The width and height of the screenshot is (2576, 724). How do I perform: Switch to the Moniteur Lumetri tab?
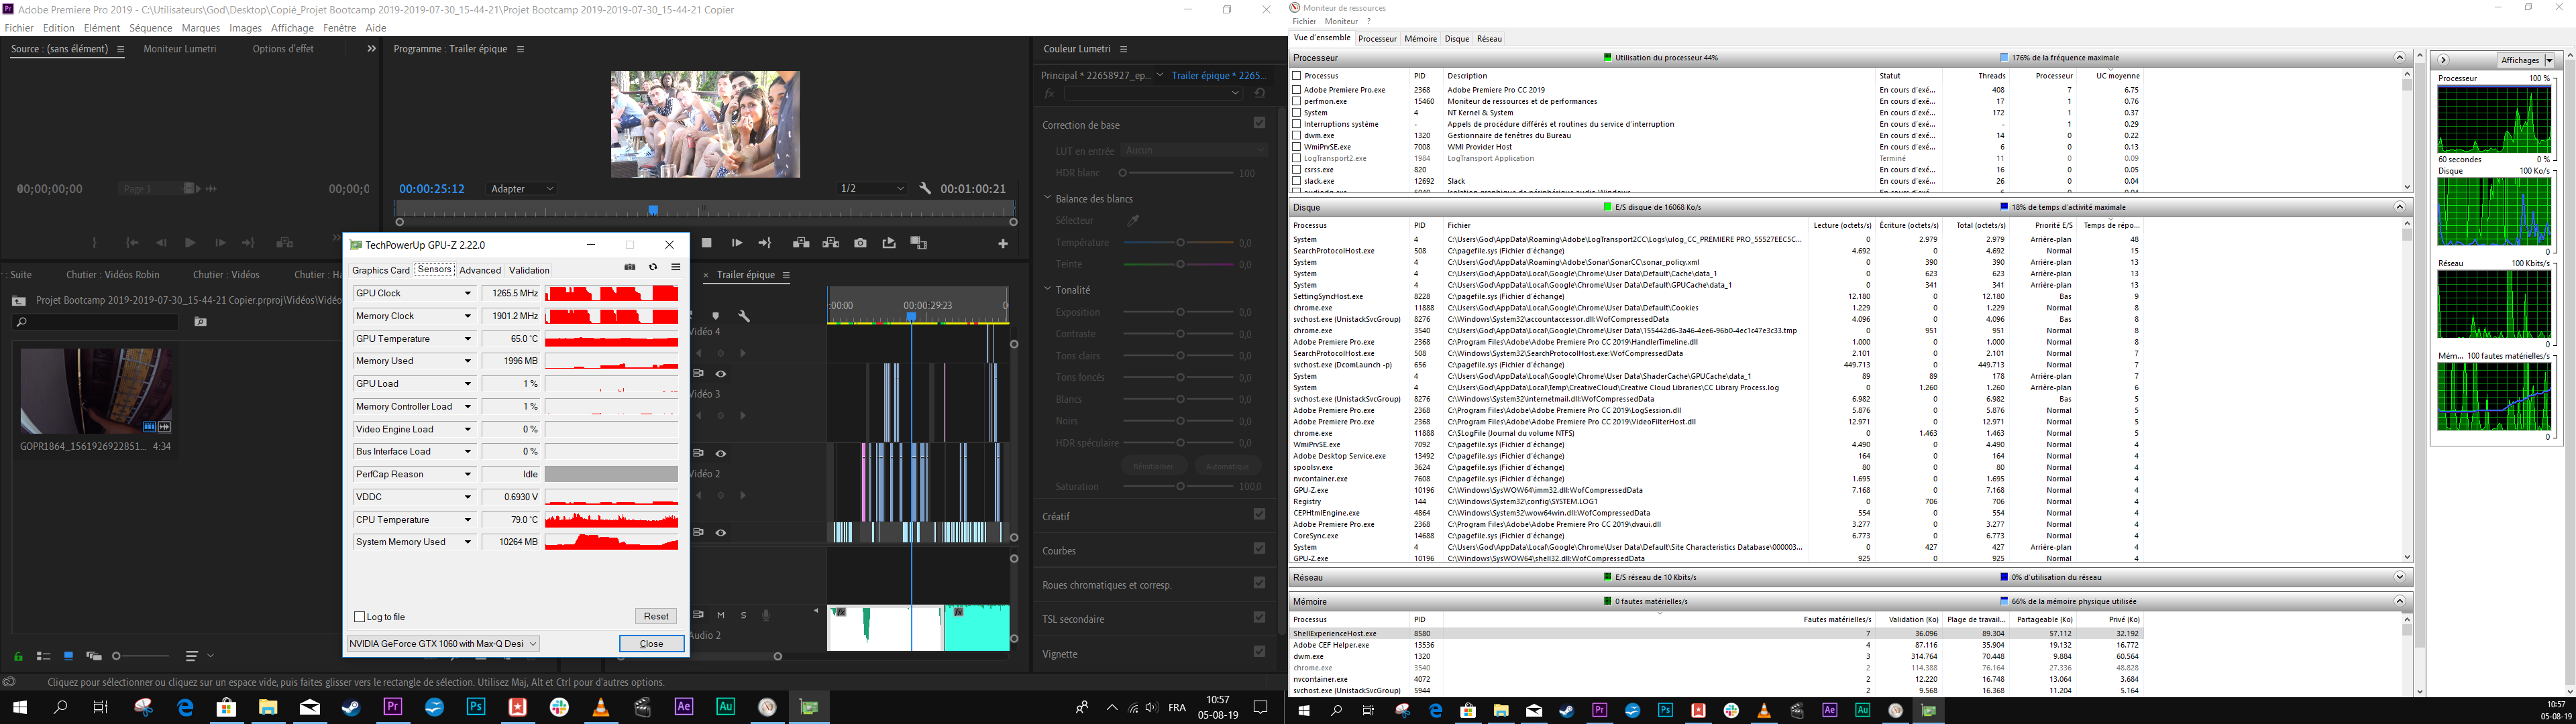pyautogui.click(x=180, y=49)
